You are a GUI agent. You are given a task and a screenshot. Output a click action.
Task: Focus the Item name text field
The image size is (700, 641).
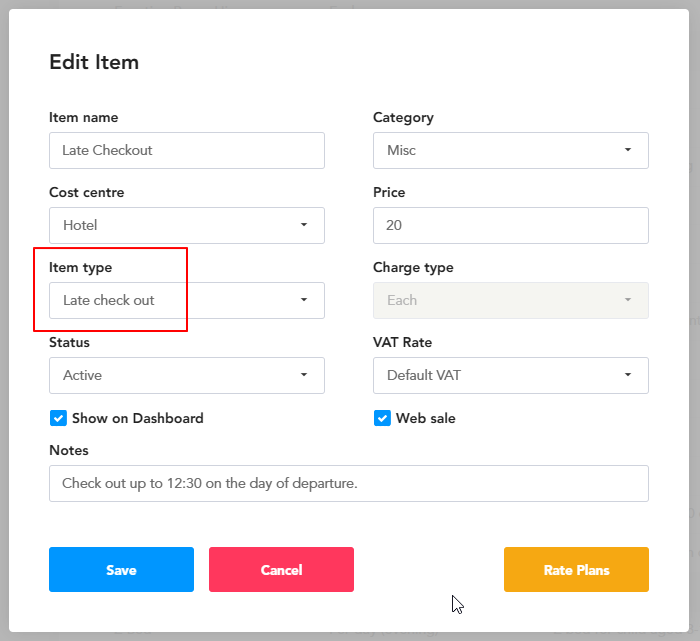(186, 150)
